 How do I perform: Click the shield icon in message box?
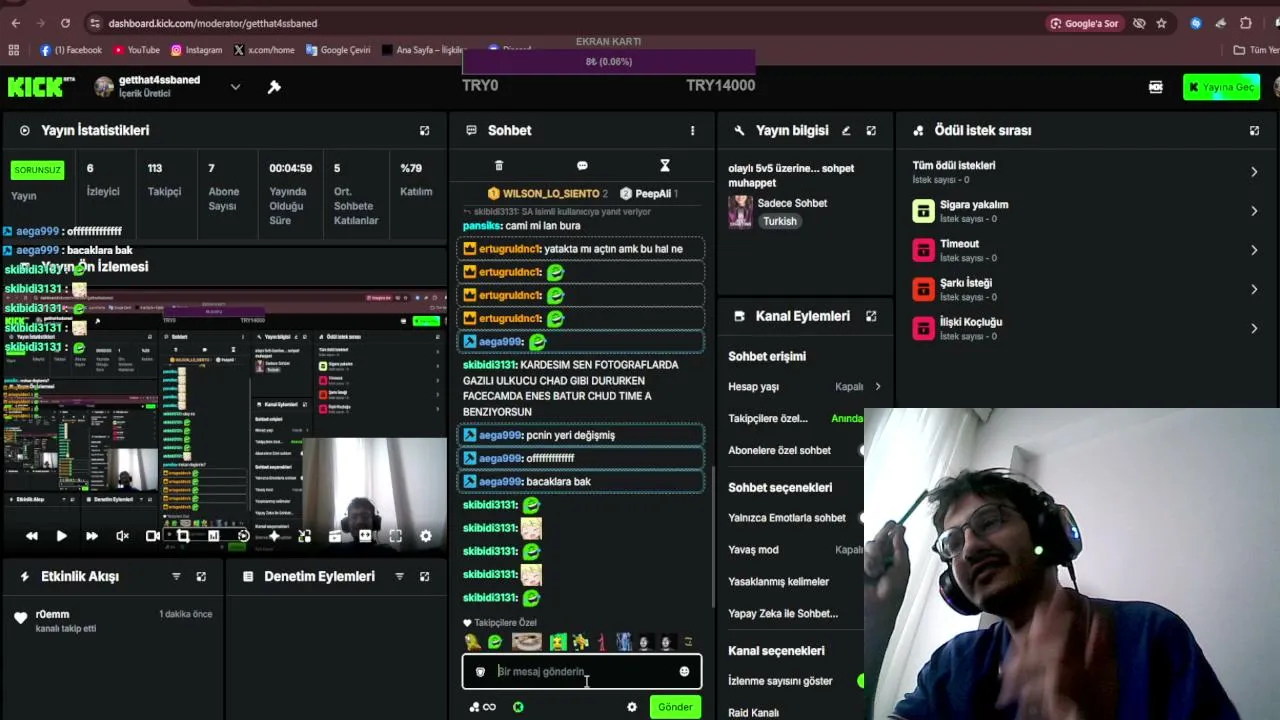point(480,671)
